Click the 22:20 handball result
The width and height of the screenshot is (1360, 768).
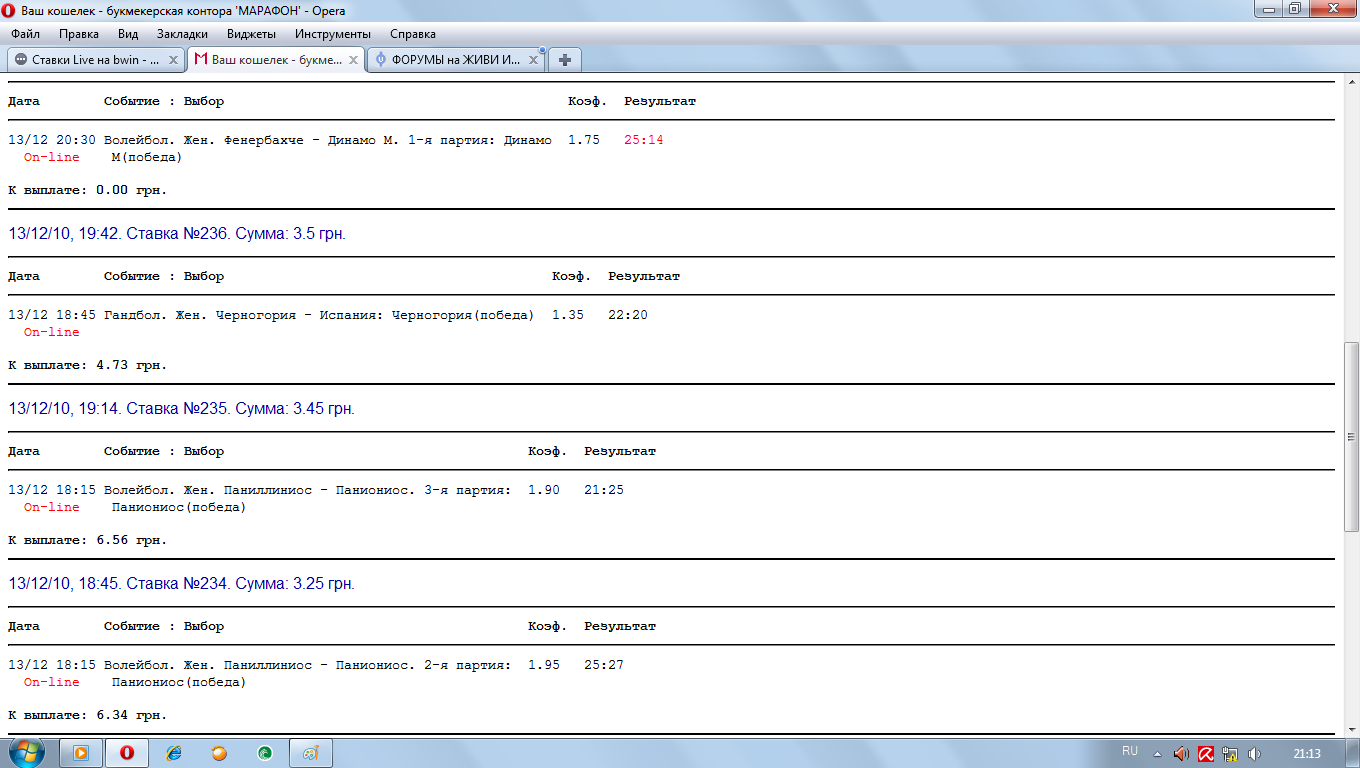pos(628,315)
